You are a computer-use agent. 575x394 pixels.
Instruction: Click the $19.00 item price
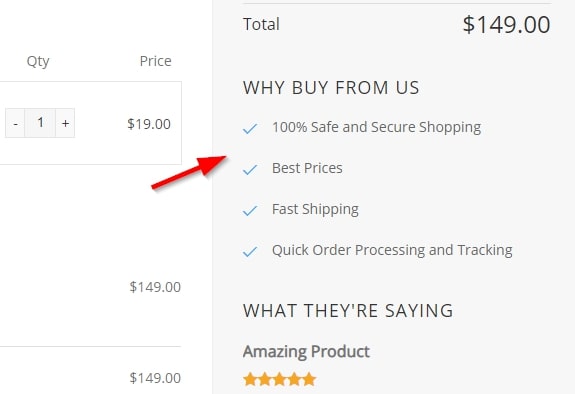coord(149,124)
